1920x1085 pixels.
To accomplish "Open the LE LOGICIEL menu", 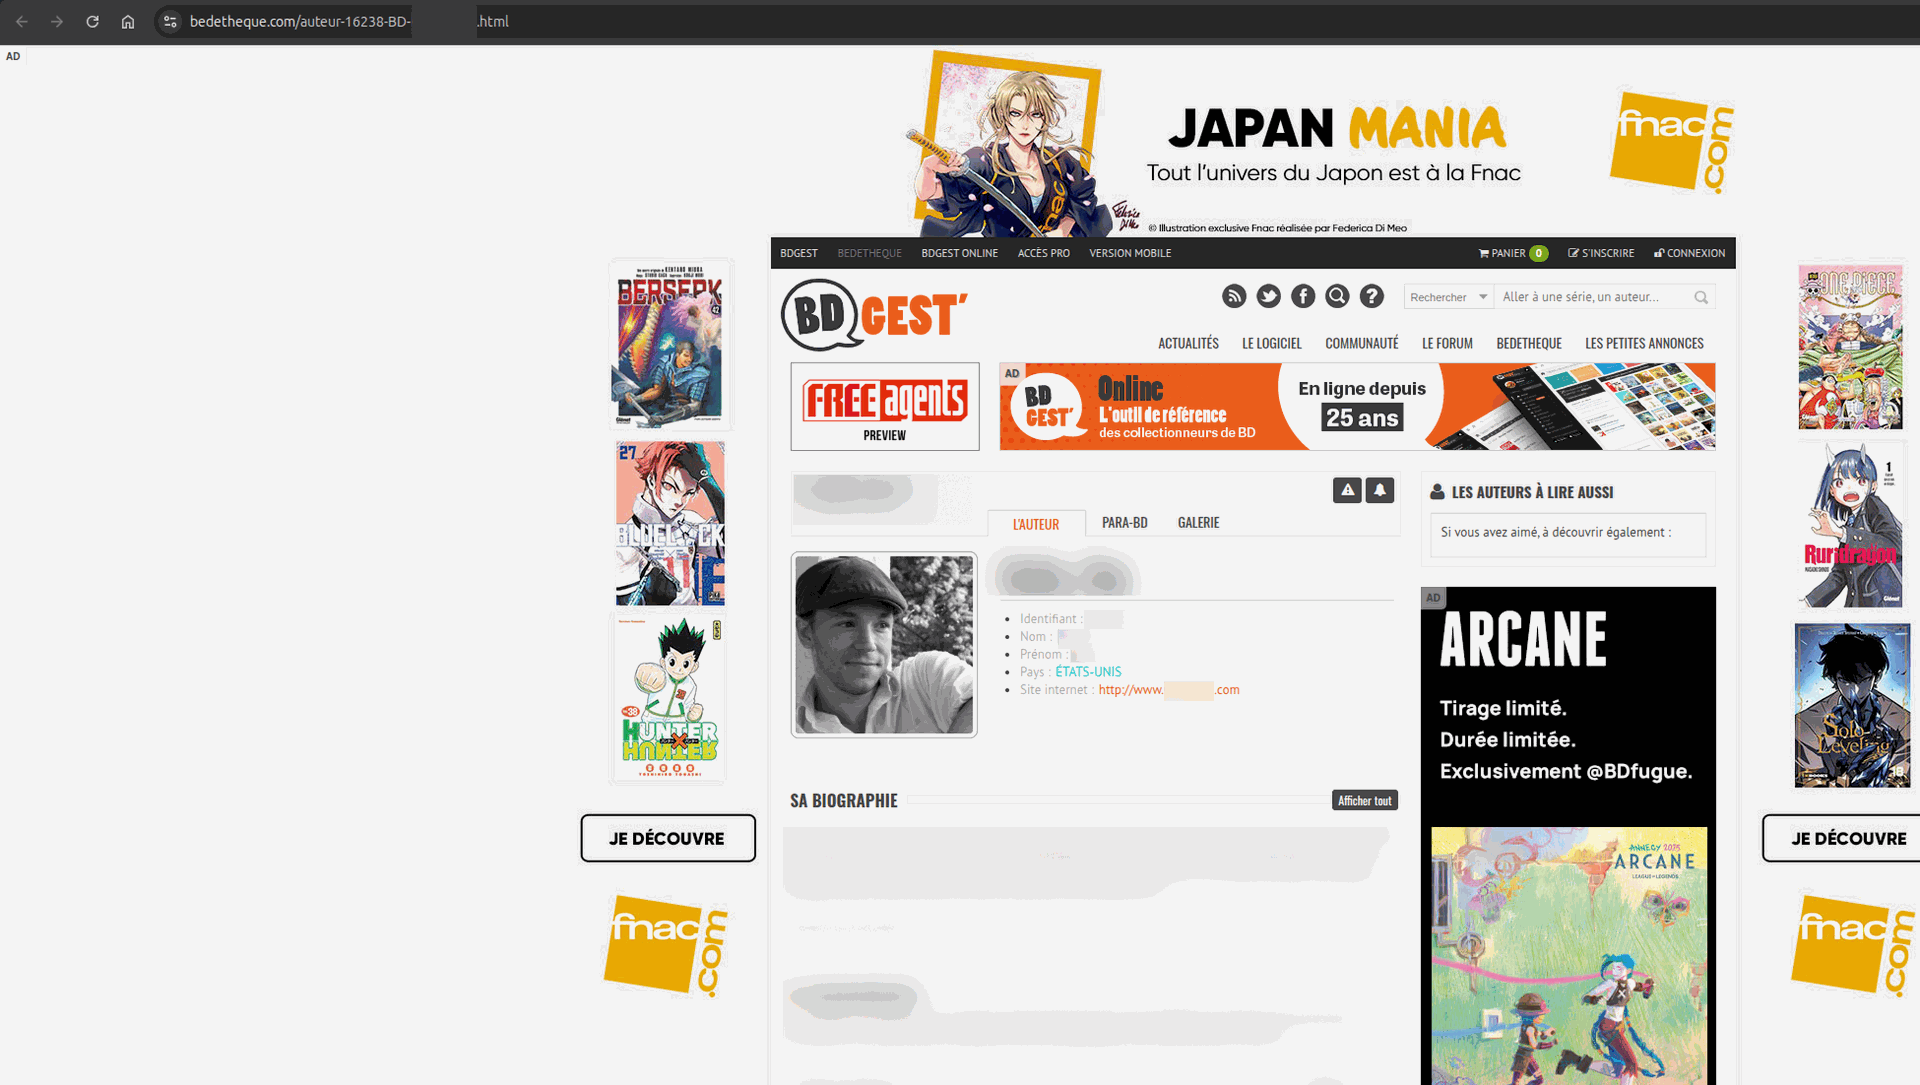I will coord(1272,343).
